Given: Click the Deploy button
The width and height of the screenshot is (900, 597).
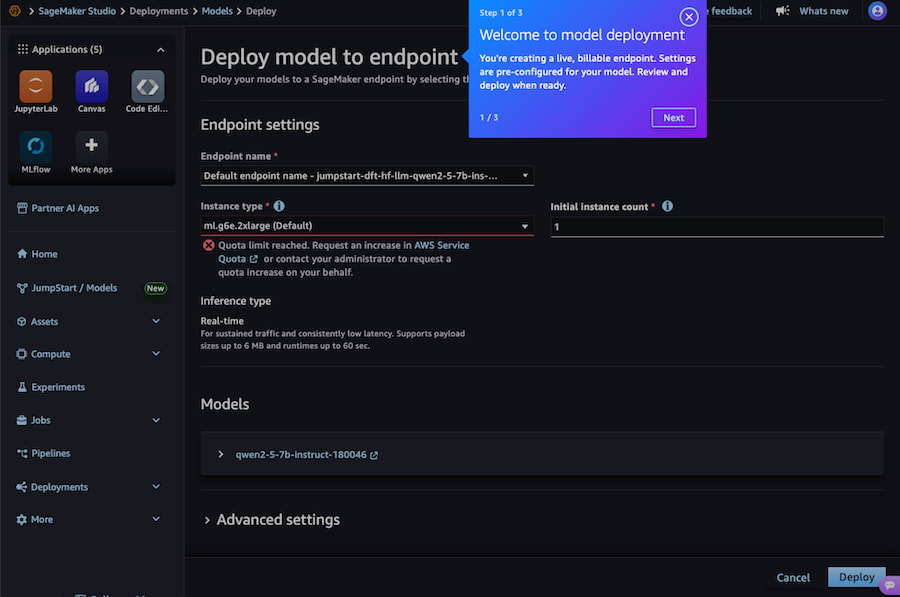Looking at the screenshot, I should point(856,577).
